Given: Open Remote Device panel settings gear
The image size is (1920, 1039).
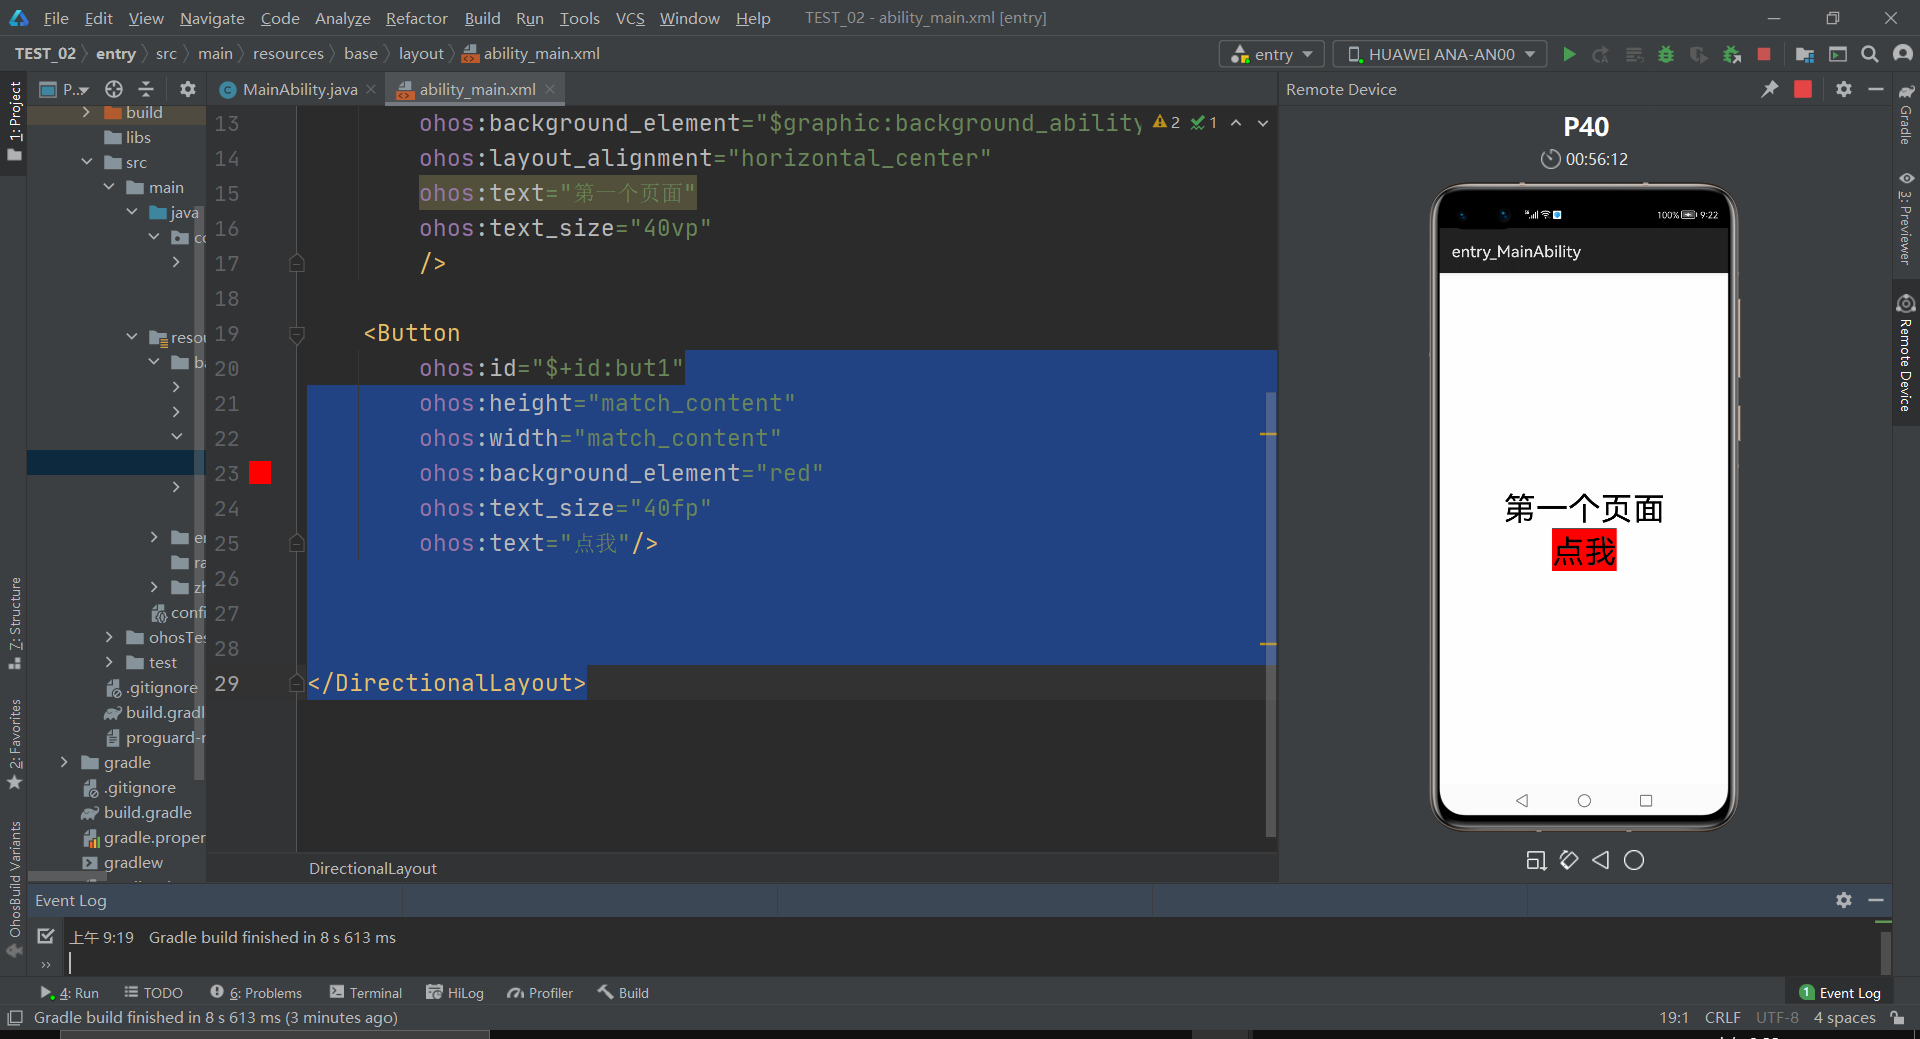Looking at the screenshot, I should (1844, 89).
